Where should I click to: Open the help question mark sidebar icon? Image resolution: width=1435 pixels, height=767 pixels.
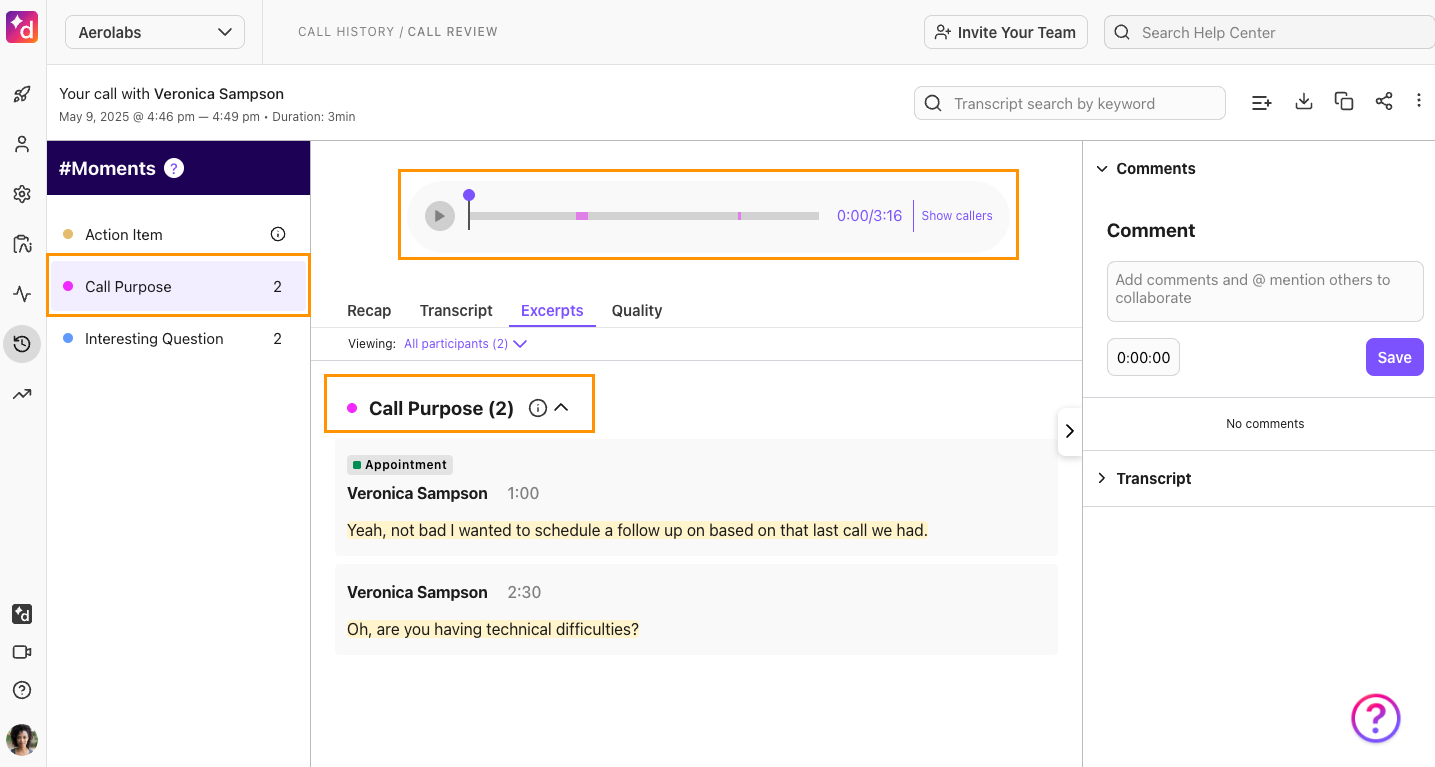22,690
